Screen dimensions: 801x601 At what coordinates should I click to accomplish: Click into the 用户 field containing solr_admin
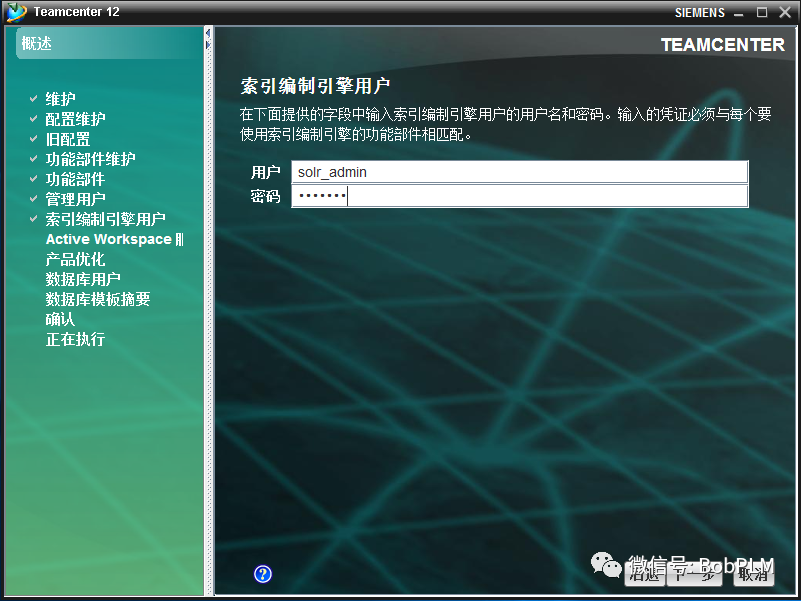pyautogui.click(x=520, y=172)
